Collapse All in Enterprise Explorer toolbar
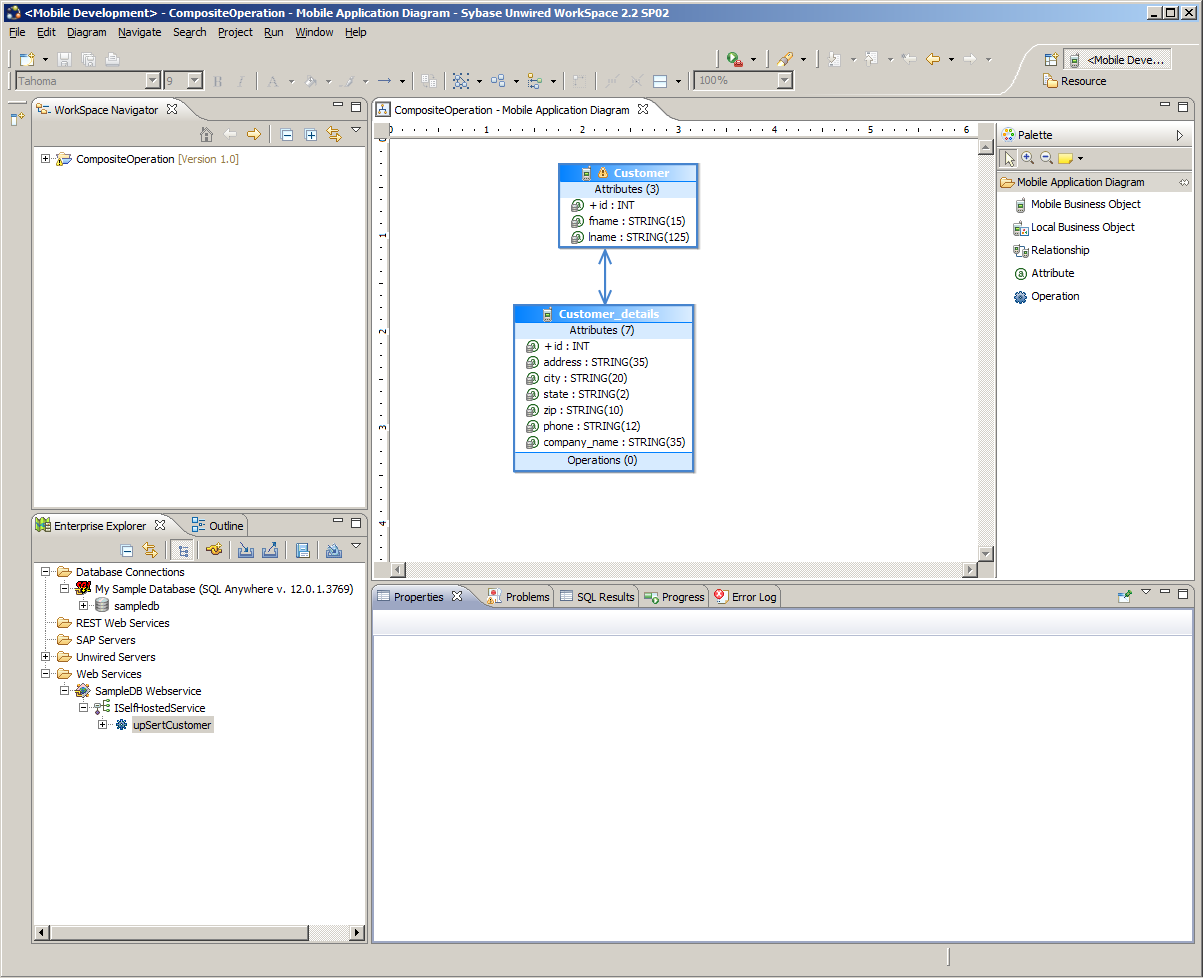This screenshot has height=978, width=1203. (127, 550)
